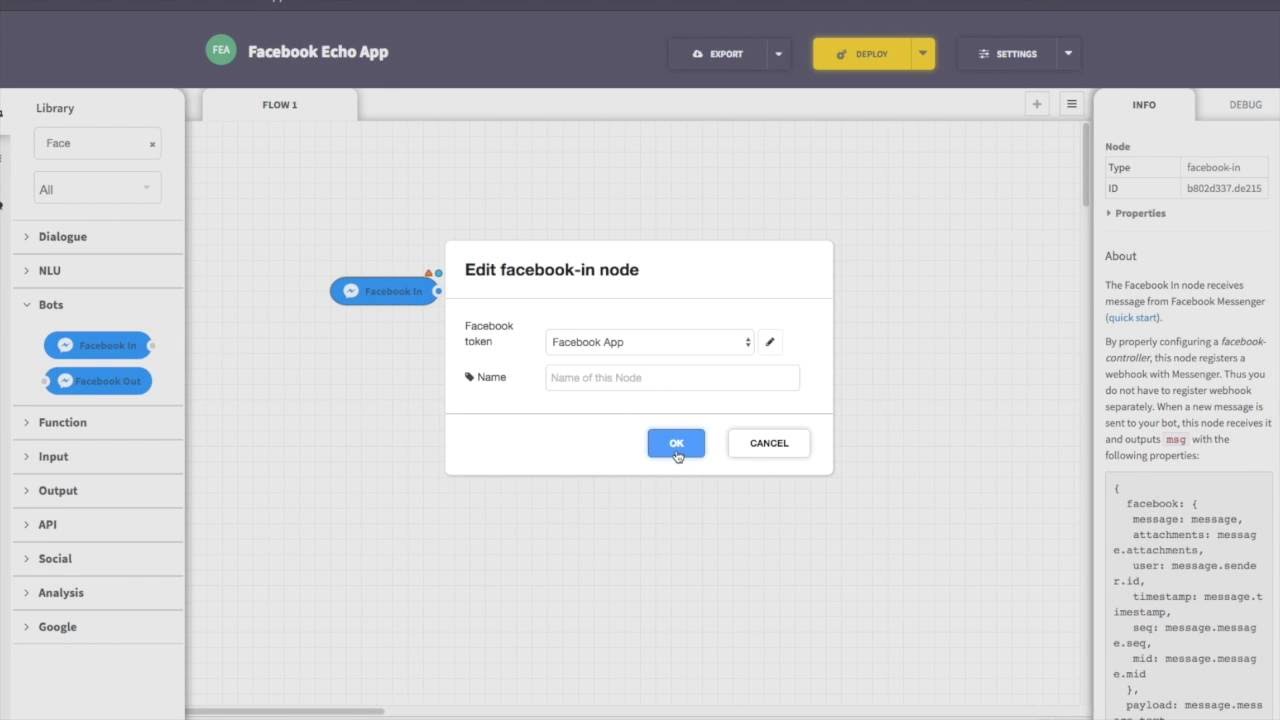Click the pencil icon next to Facebook token
This screenshot has height=720, width=1280.
click(770, 342)
